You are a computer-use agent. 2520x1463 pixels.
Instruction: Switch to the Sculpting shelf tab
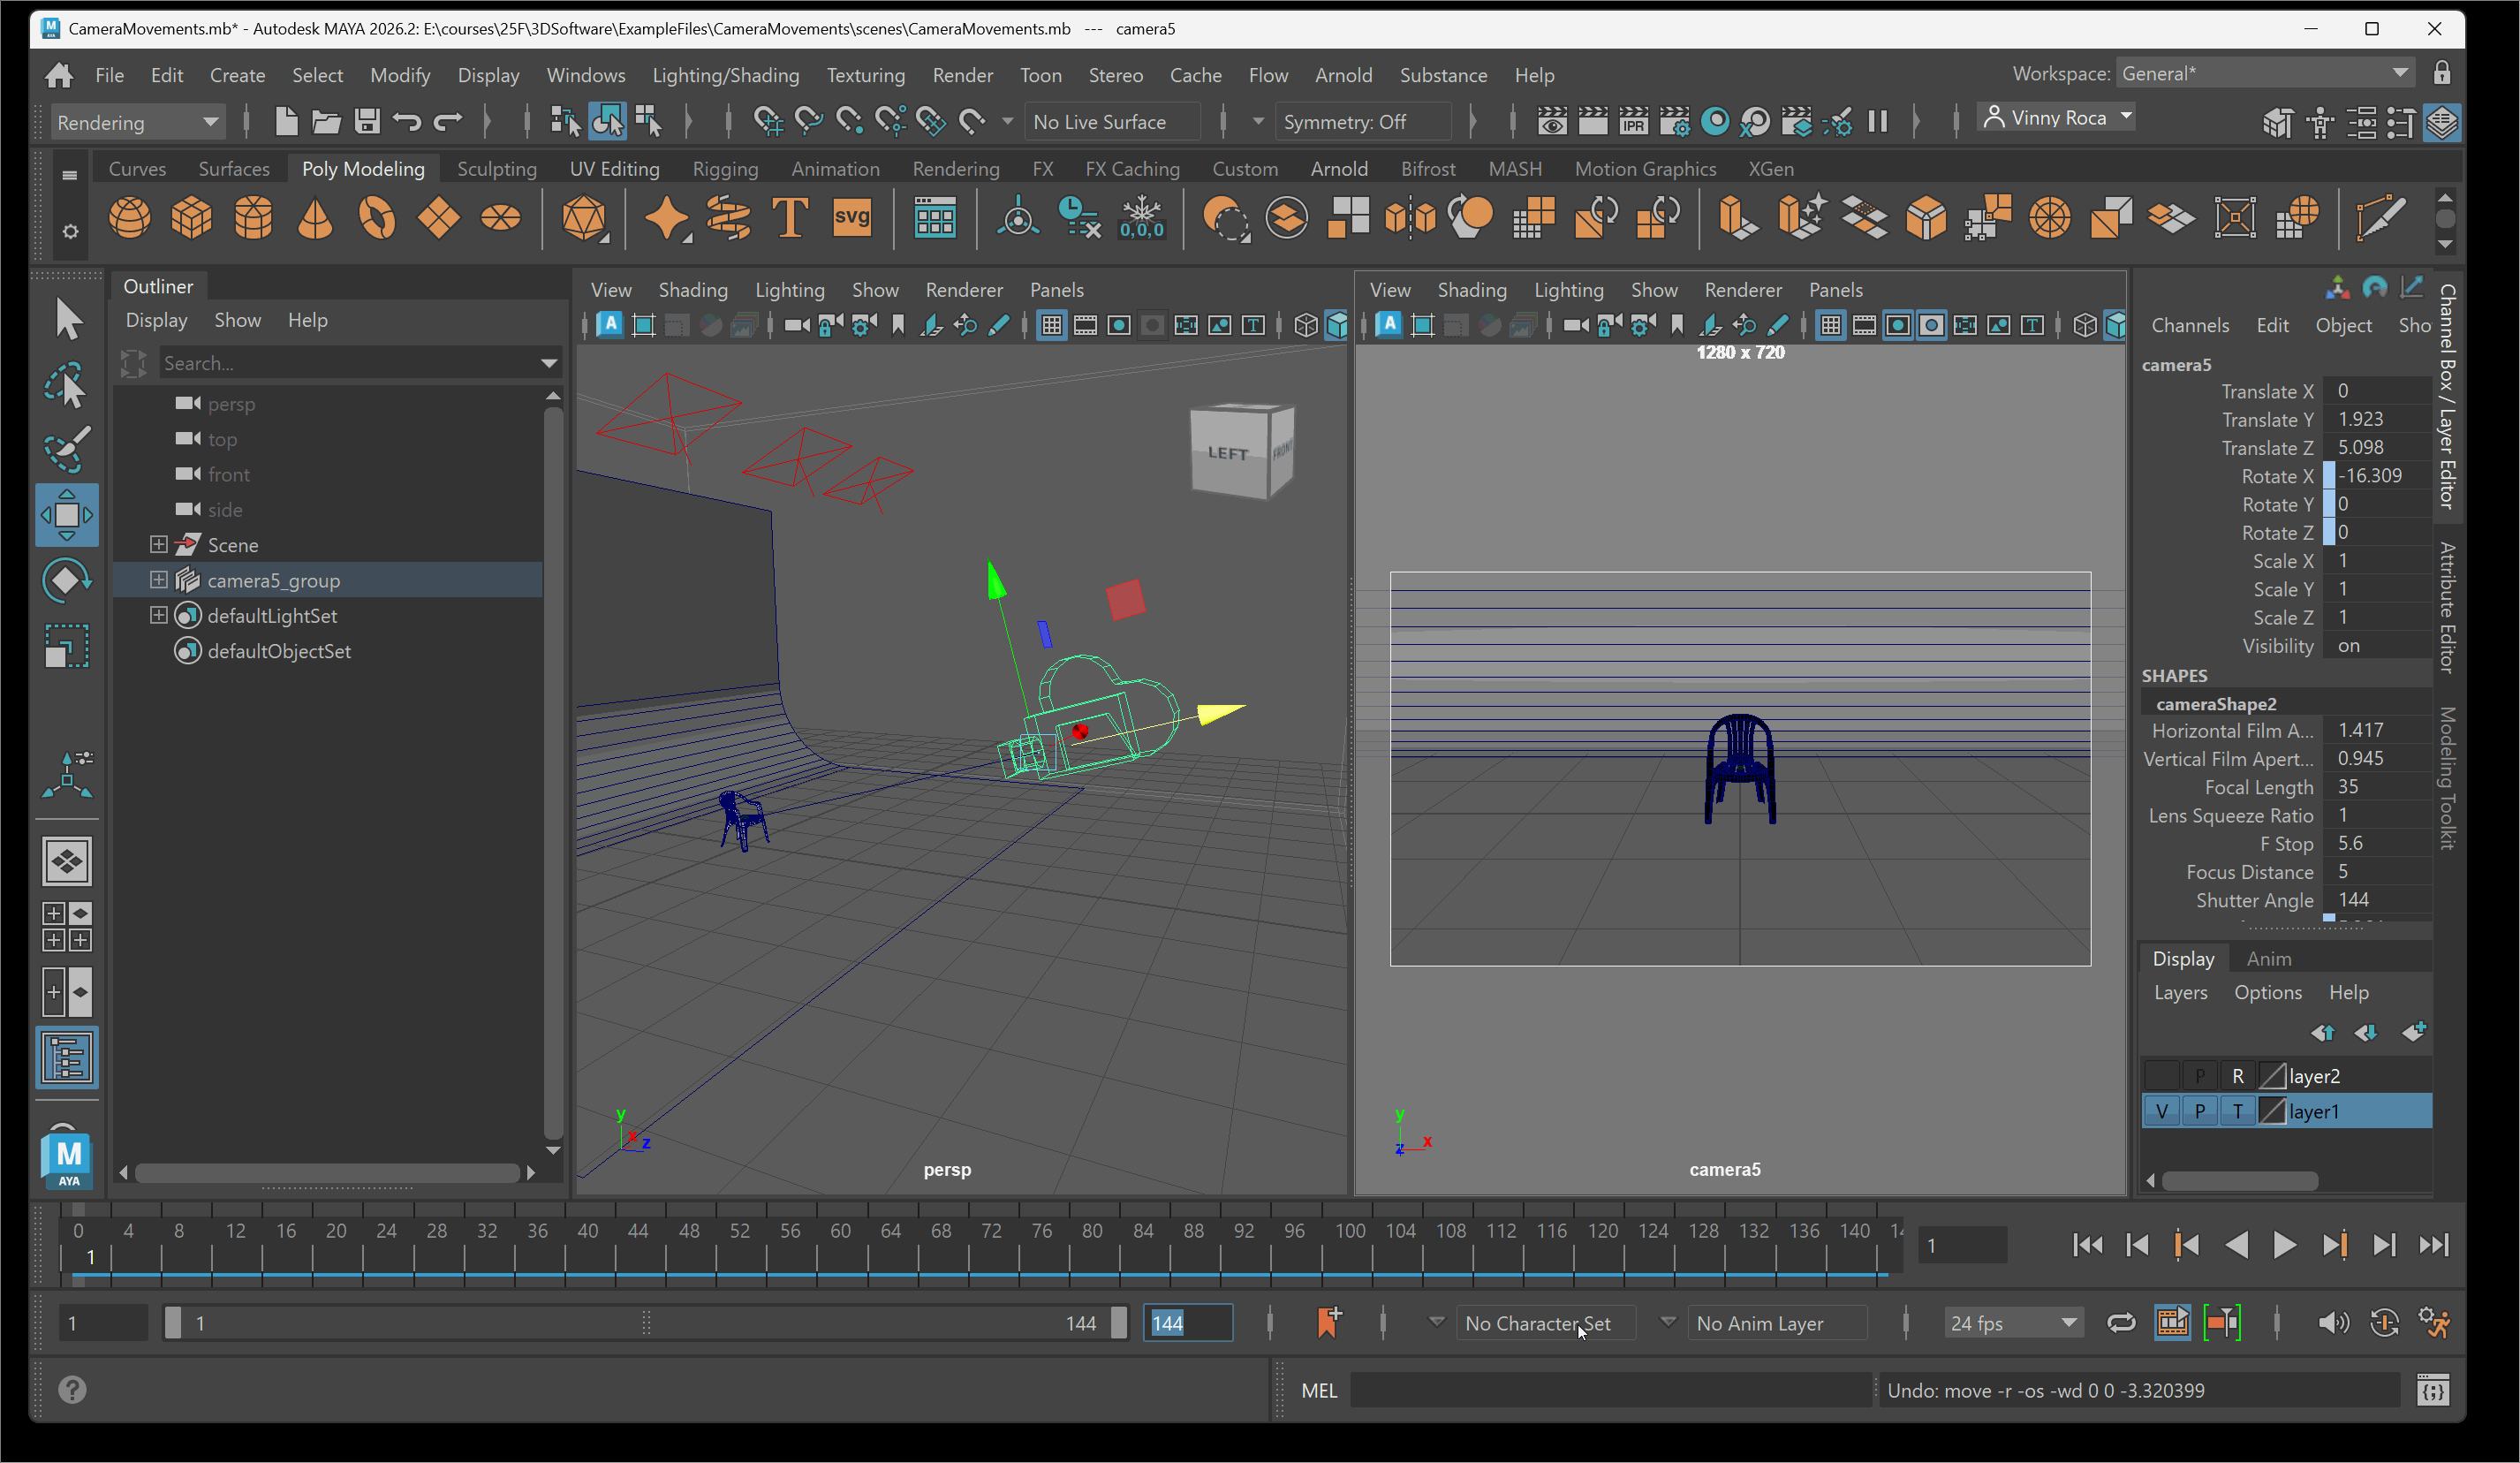[496, 169]
